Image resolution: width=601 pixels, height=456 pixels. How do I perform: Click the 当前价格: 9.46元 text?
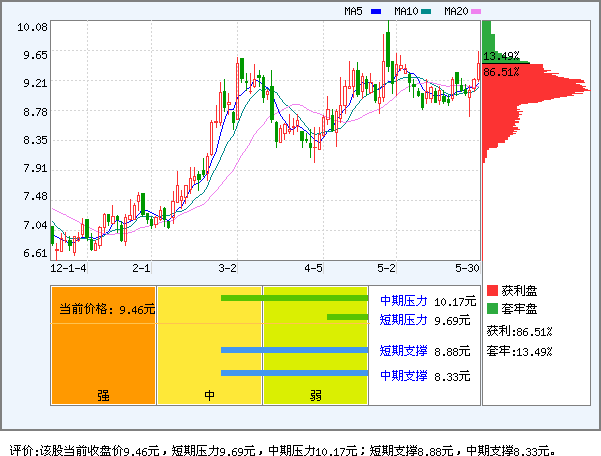click(x=107, y=309)
